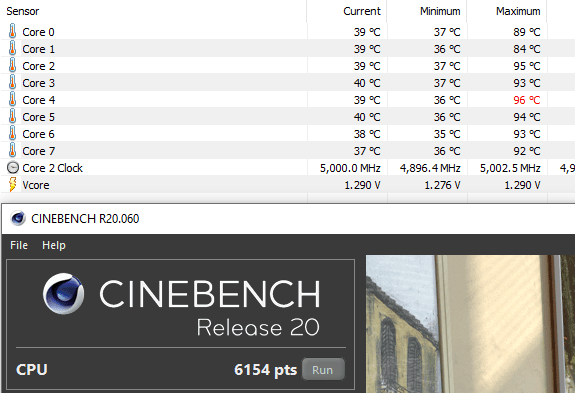This screenshot has height=393, width=575.
Task: Click the Core 7 thermometer icon
Action: click(12, 151)
